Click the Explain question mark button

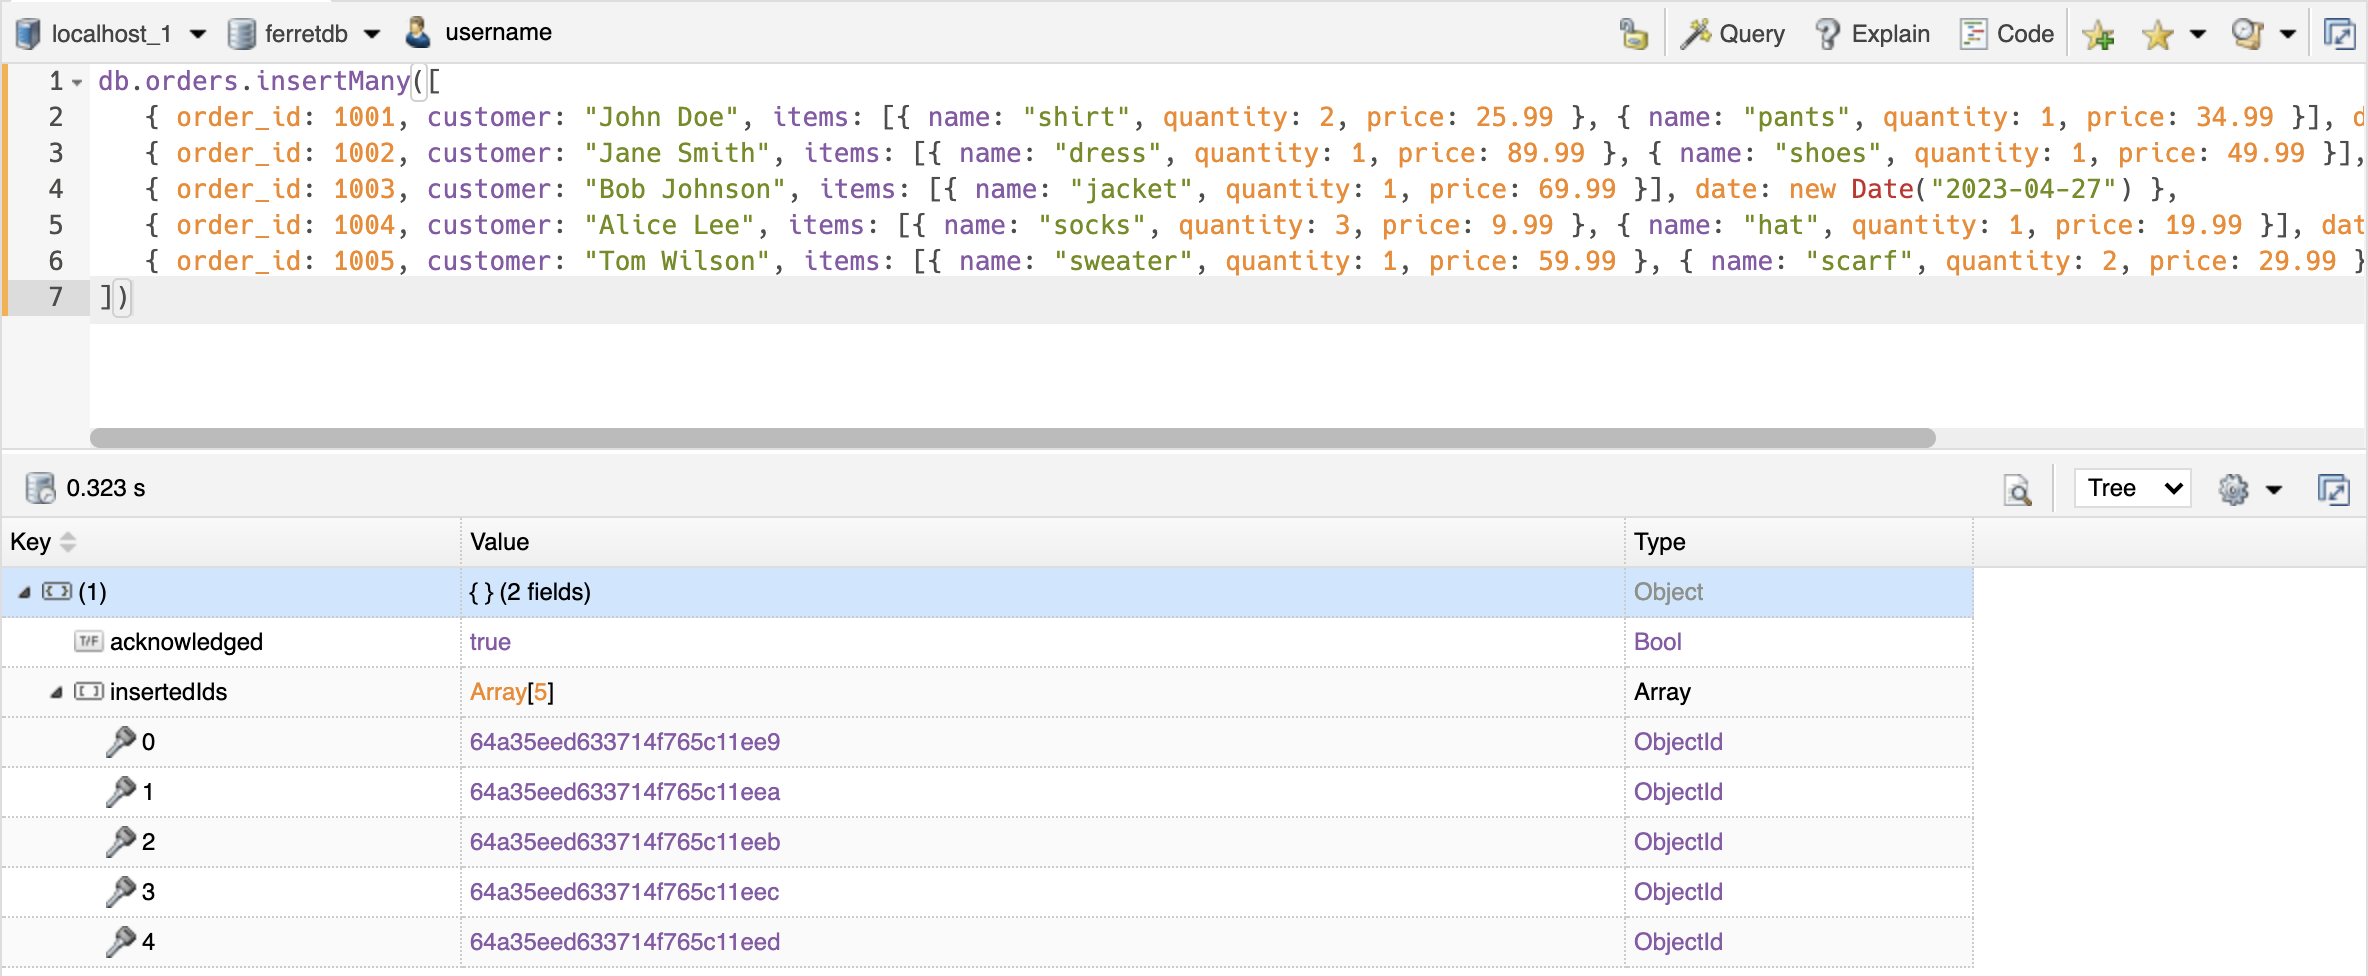click(x=1872, y=34)
